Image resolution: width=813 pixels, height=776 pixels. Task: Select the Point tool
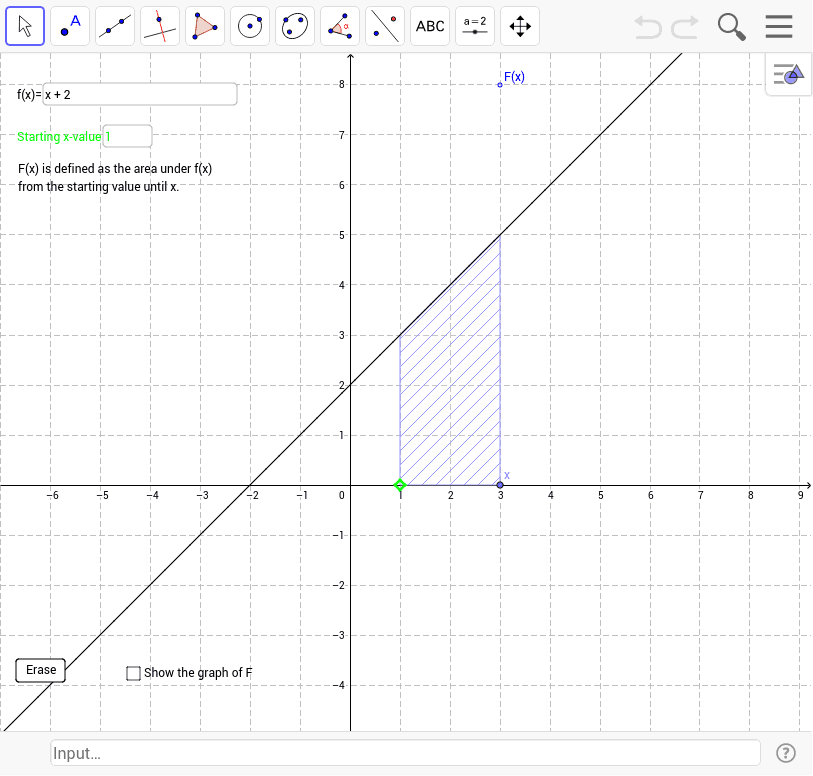(70, 26)
